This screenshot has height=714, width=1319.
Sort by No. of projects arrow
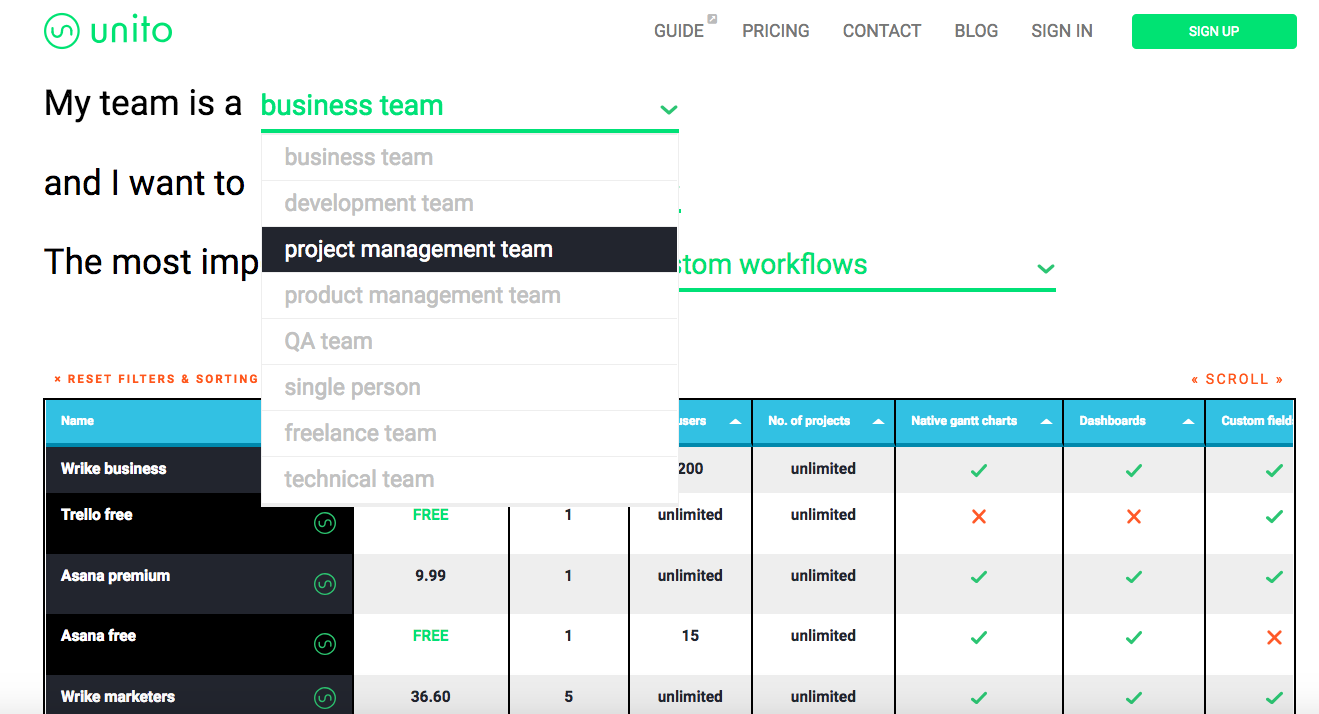tap(878, 422)
